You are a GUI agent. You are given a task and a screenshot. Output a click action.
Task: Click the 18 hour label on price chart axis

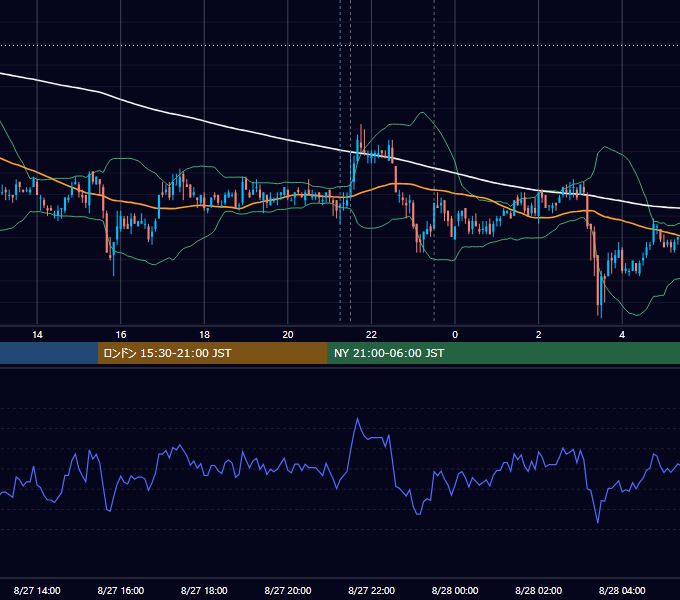(x=204, y=335)
